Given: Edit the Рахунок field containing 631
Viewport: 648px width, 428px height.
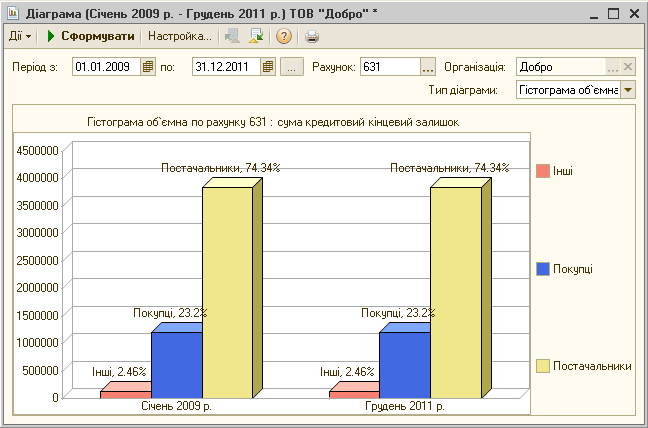Looking at the screenshot, I should coord(391,67).
